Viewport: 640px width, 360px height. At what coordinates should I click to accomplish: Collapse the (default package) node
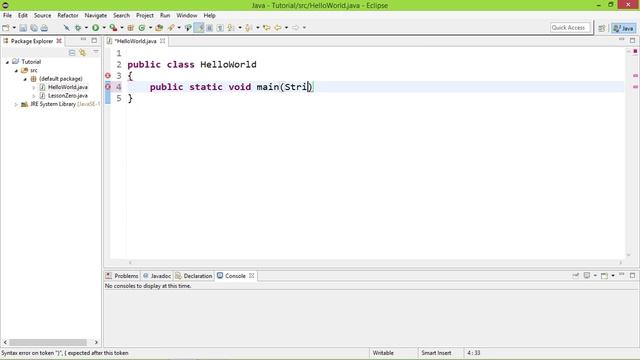point(25,79)
